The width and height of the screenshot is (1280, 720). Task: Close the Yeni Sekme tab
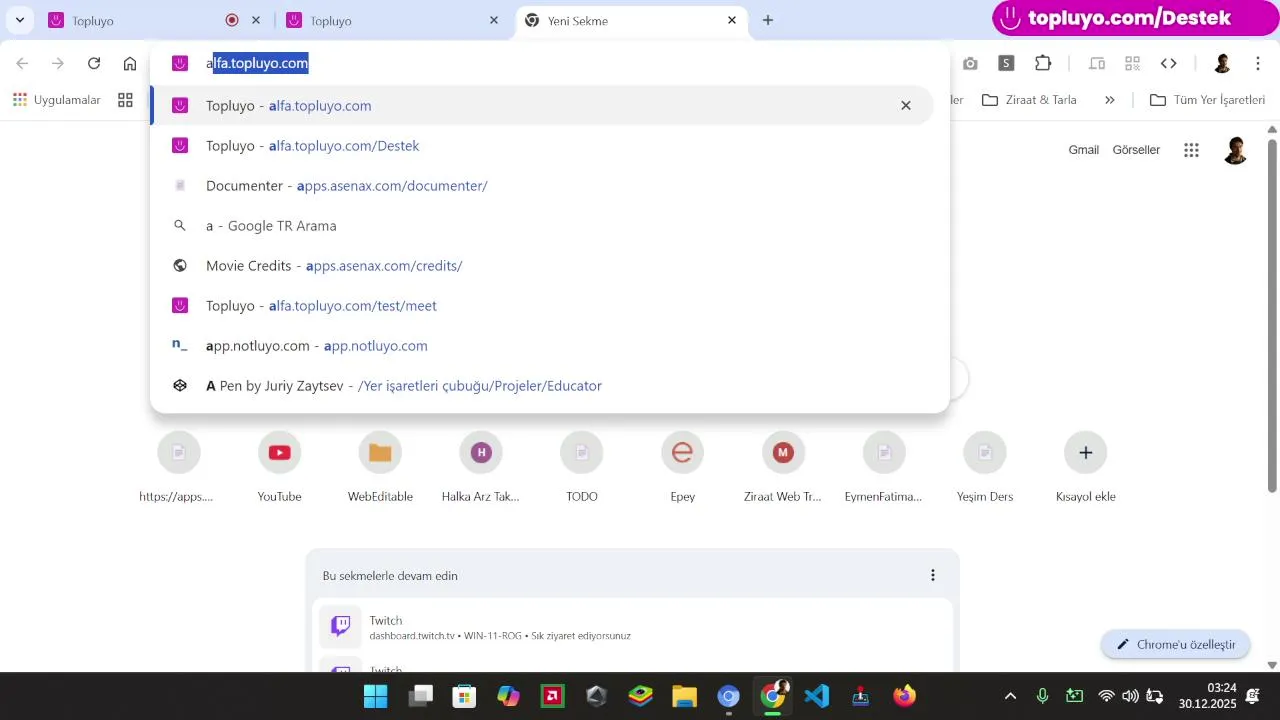coord(732,20)
